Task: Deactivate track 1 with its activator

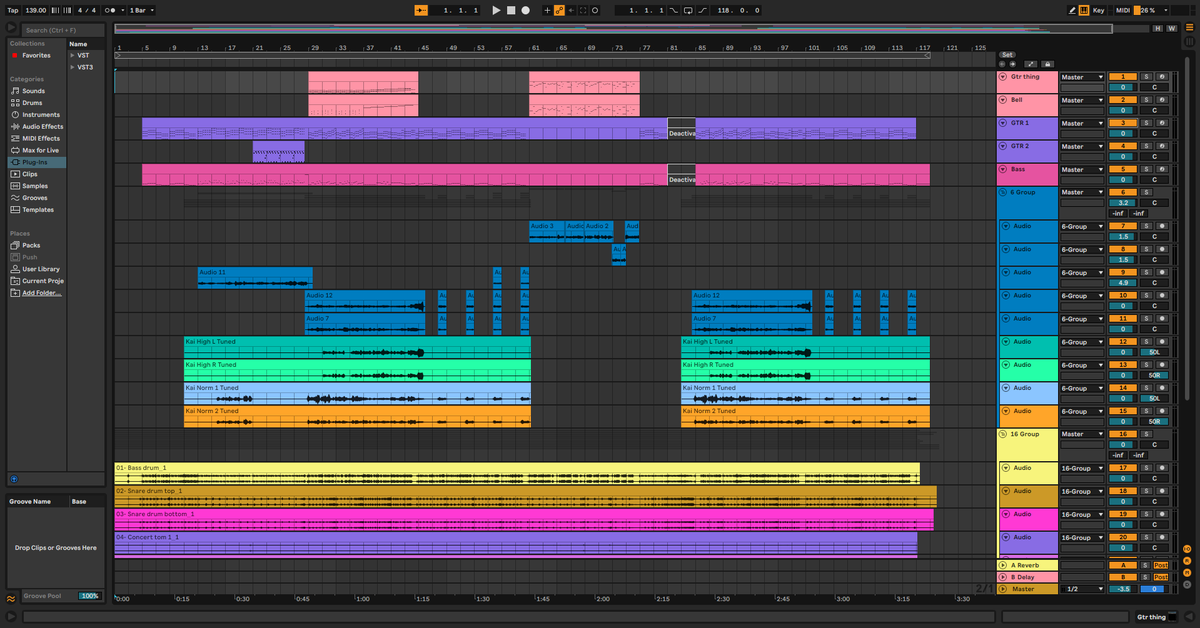Action: [1123, 77]
